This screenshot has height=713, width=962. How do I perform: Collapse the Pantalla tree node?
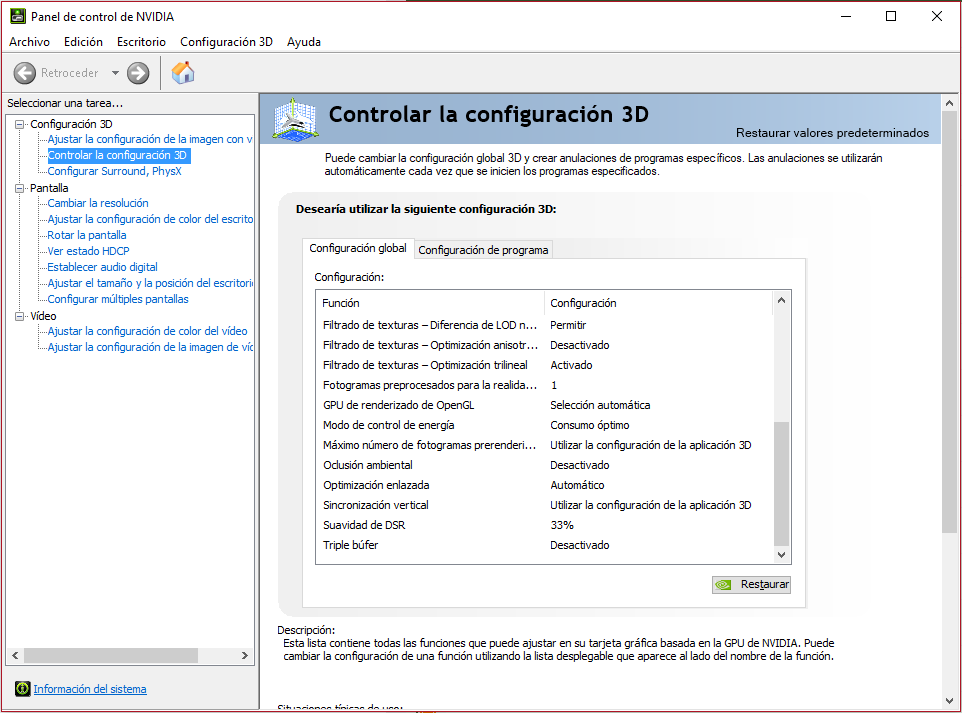pyautogui.click(x=20, y=188)
